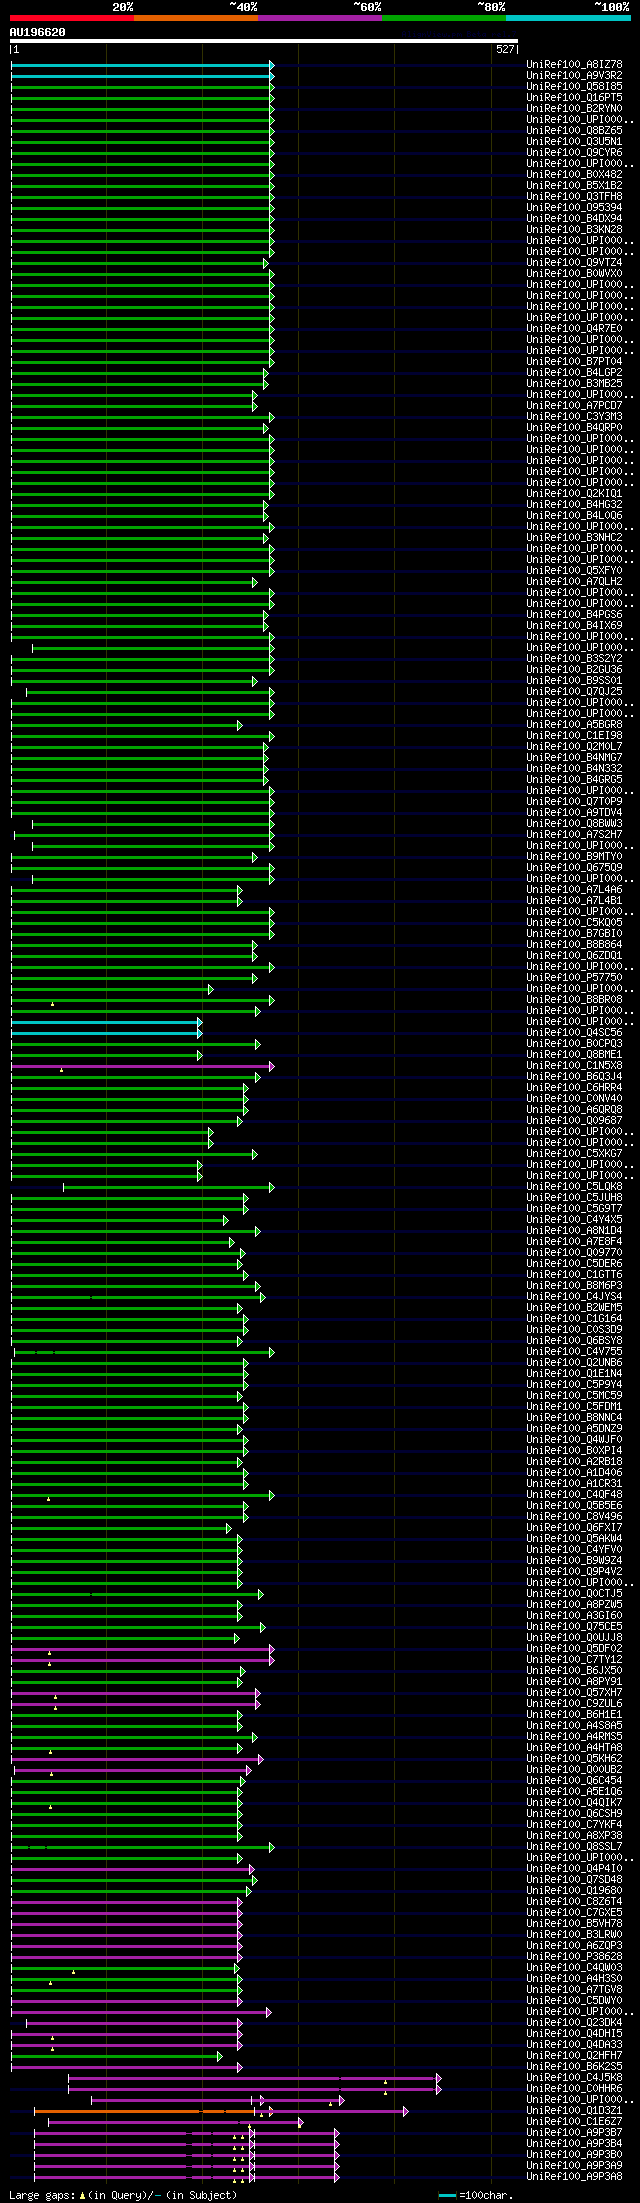Select label UniRef100_Q6FXI7

[574, 1527]
